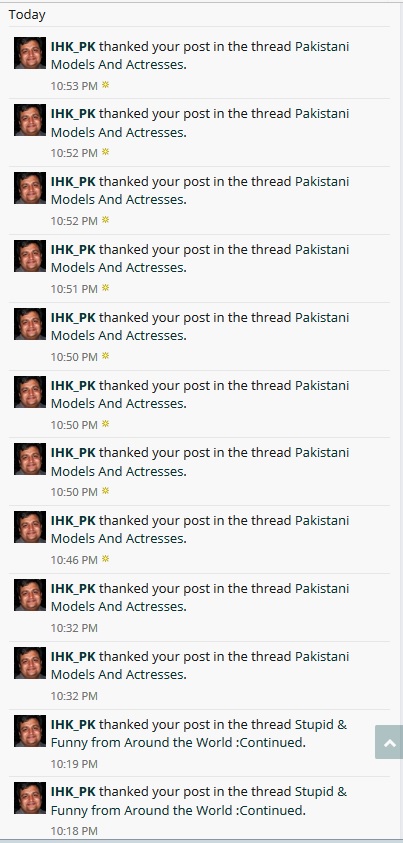Click the yellow star next to 10:51 PM
Screen dimensions: 403x843
[105, 288]
